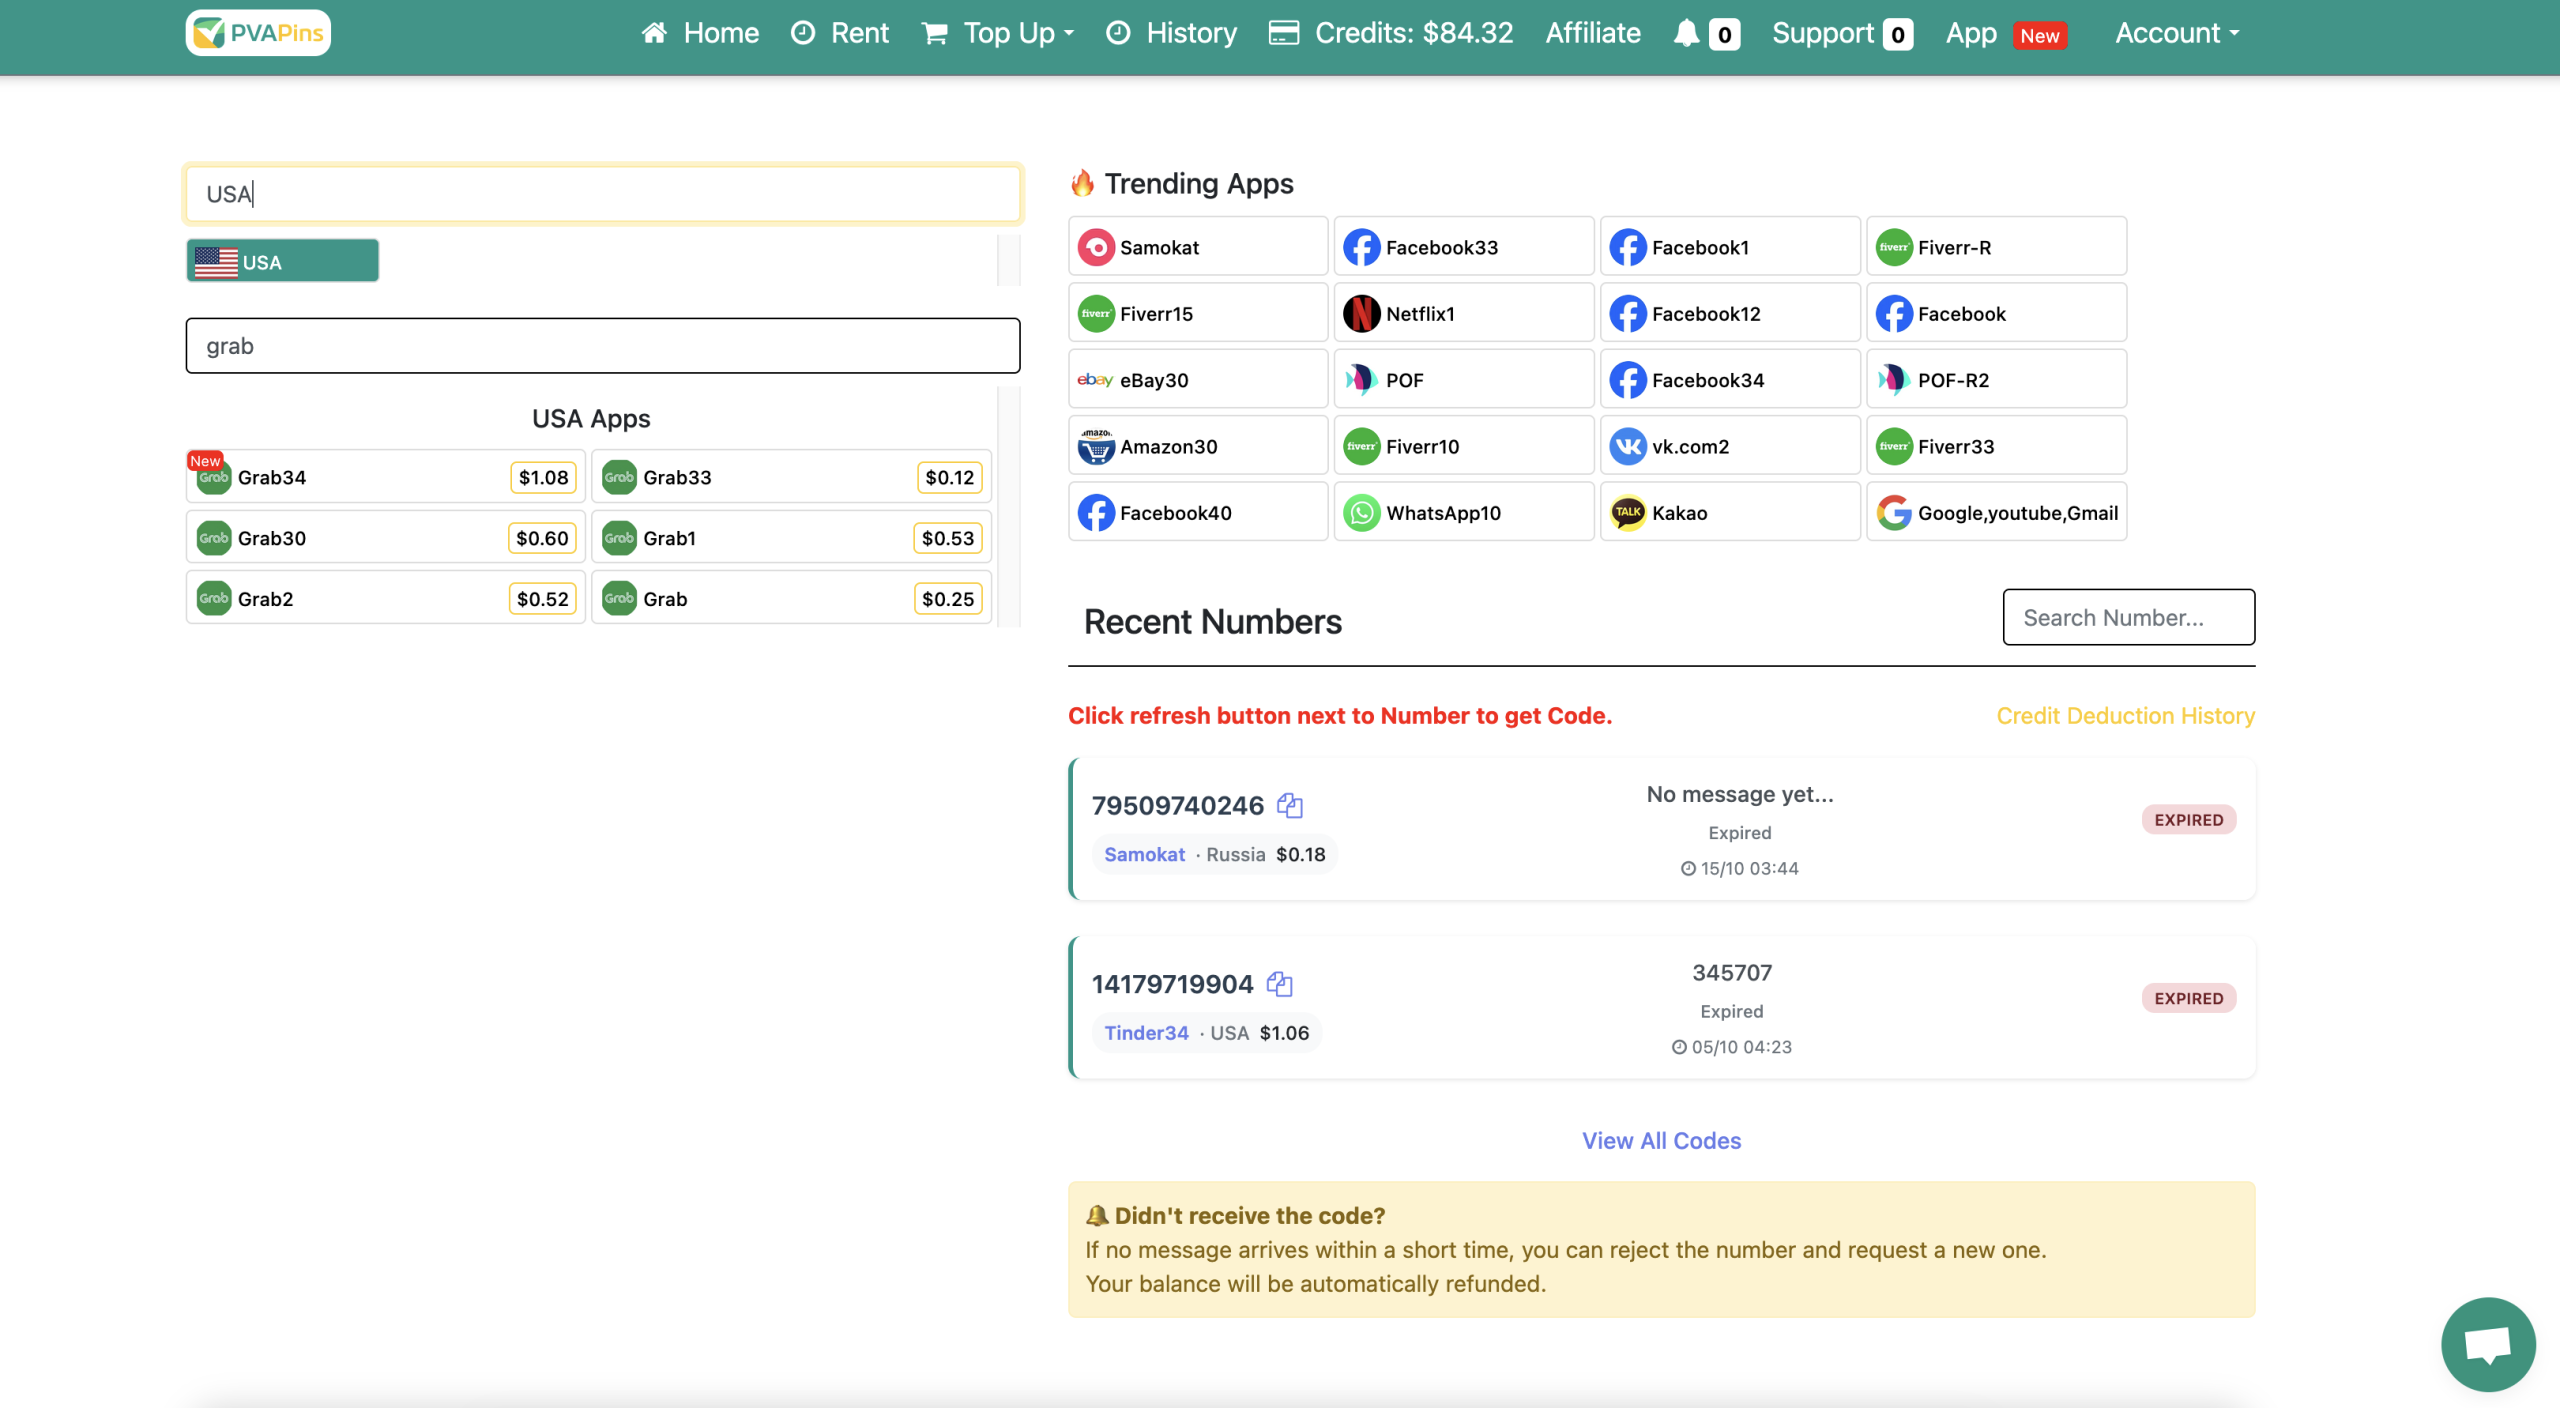Viewport: 2560px width, 1408px height.
Task: Select the WhatsApp10 trending app
Action: (x=1463, y=512)
